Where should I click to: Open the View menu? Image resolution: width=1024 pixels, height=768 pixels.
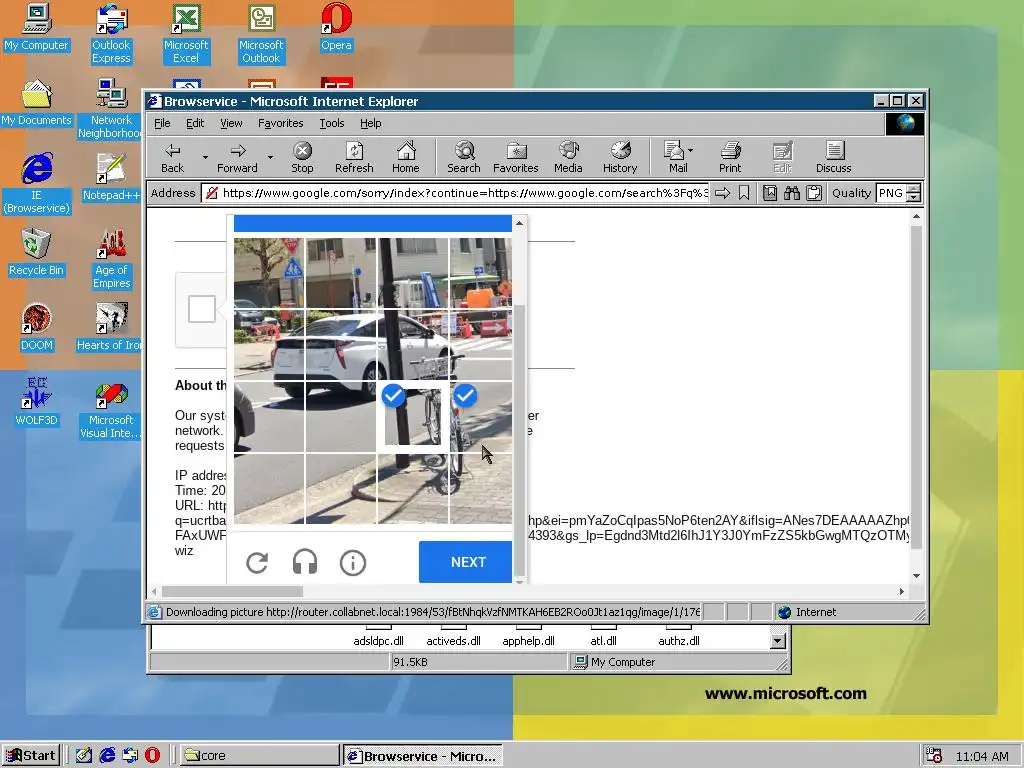point(231,123)
